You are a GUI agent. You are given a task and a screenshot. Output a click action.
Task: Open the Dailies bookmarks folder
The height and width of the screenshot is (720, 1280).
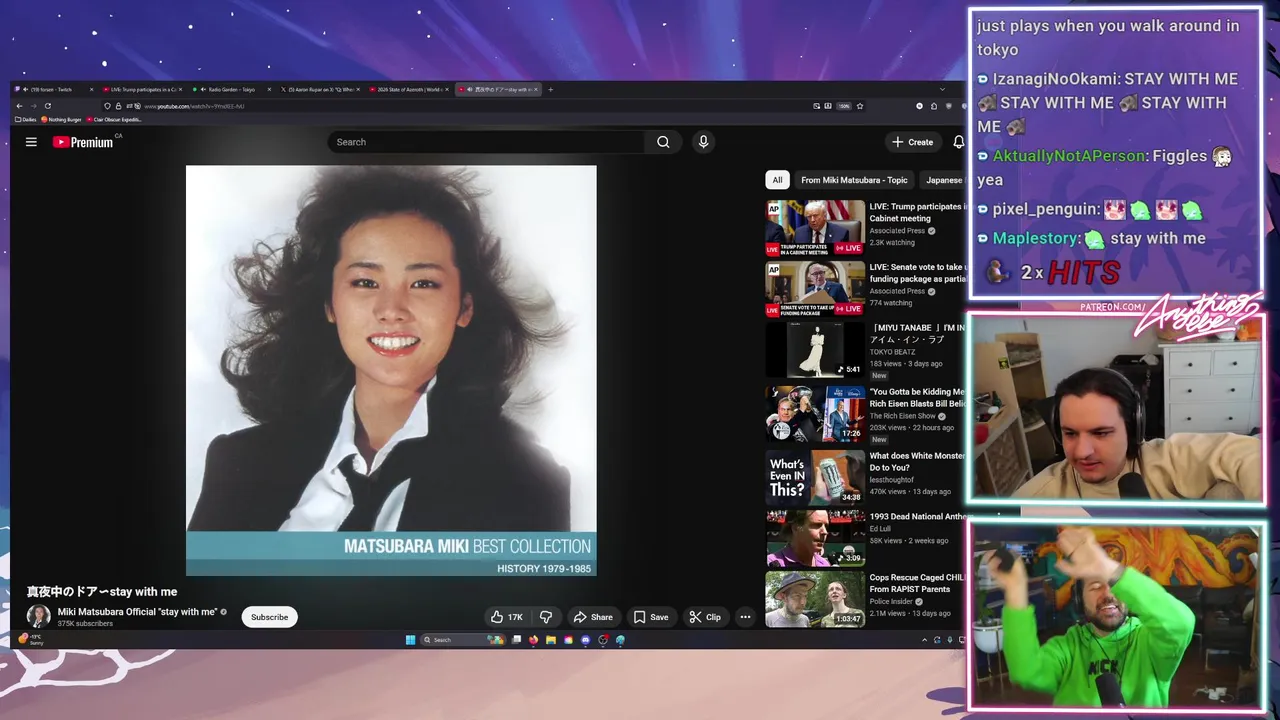click(x=27, y=119)
